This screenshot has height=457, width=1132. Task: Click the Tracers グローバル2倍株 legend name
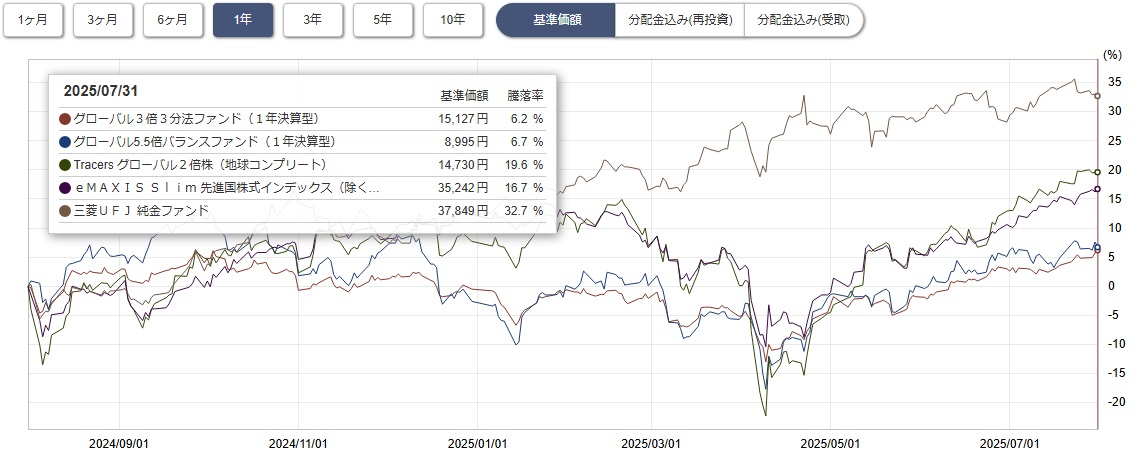click(201, 165)
